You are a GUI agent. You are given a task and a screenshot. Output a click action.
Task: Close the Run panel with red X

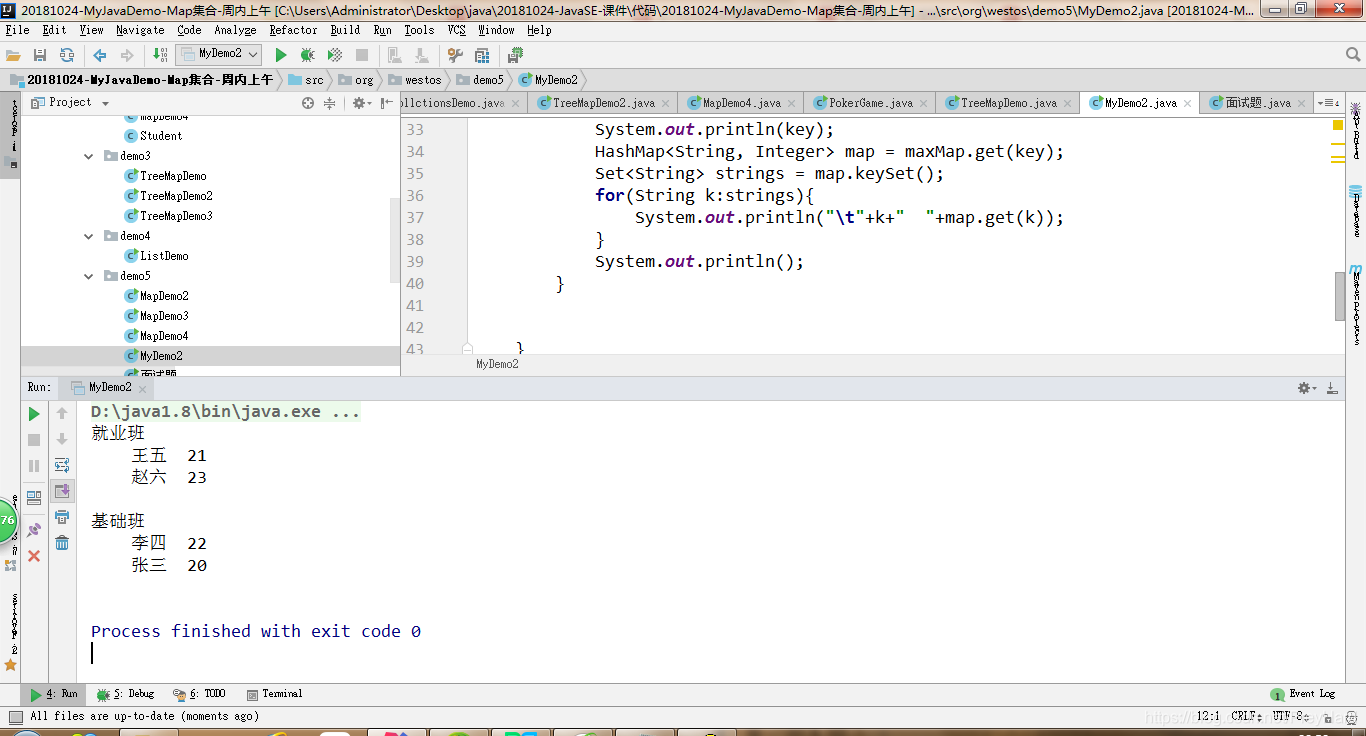pos(34,555)
